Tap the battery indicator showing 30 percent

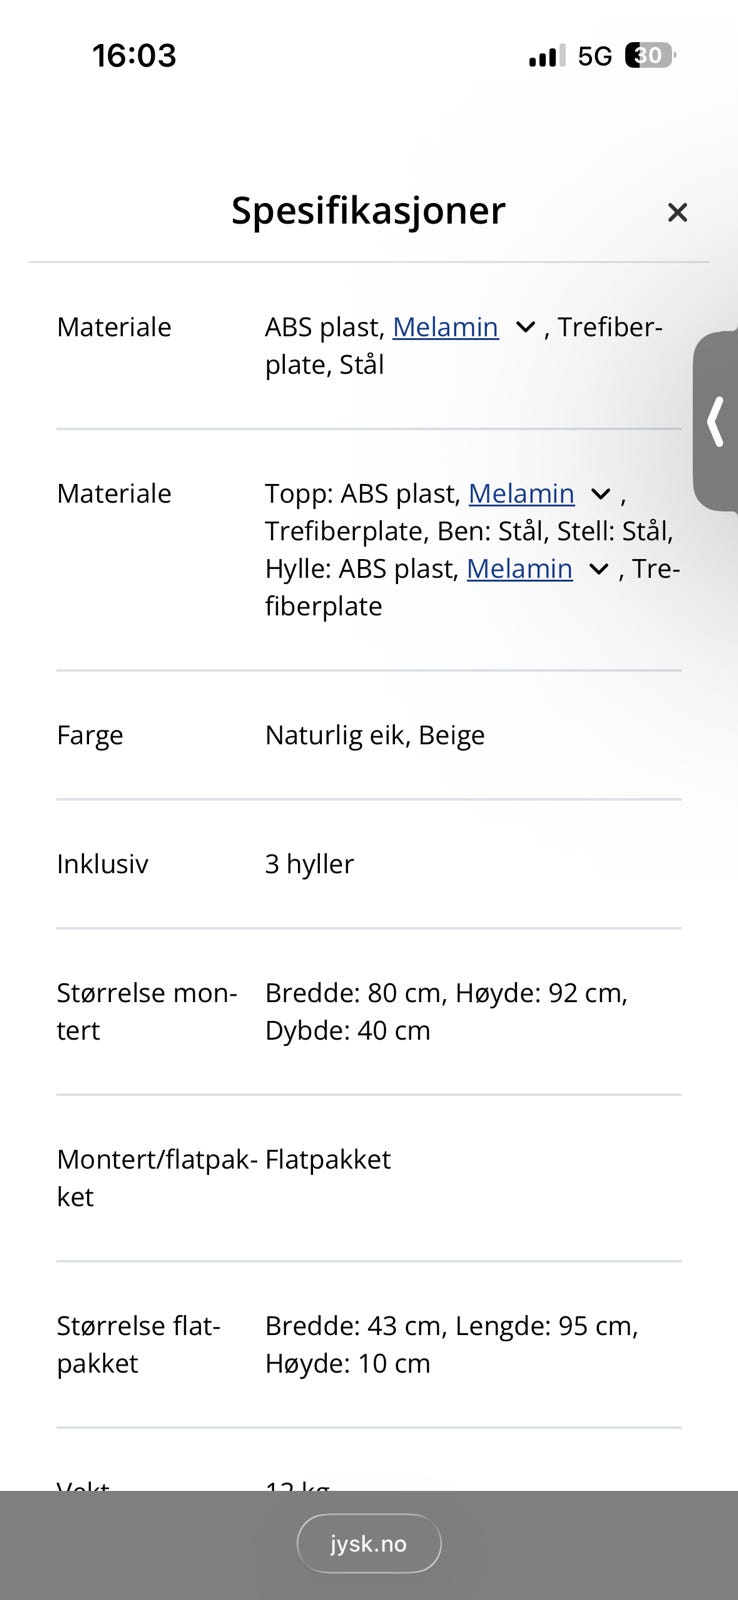[647, 55]
